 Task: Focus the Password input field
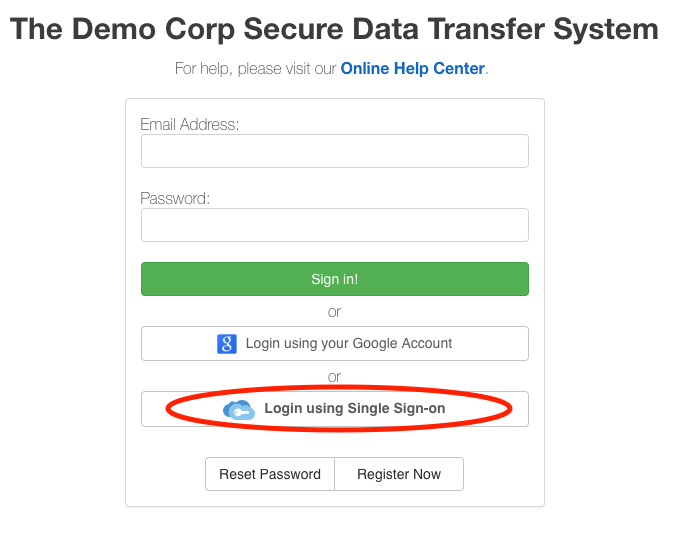335,225
